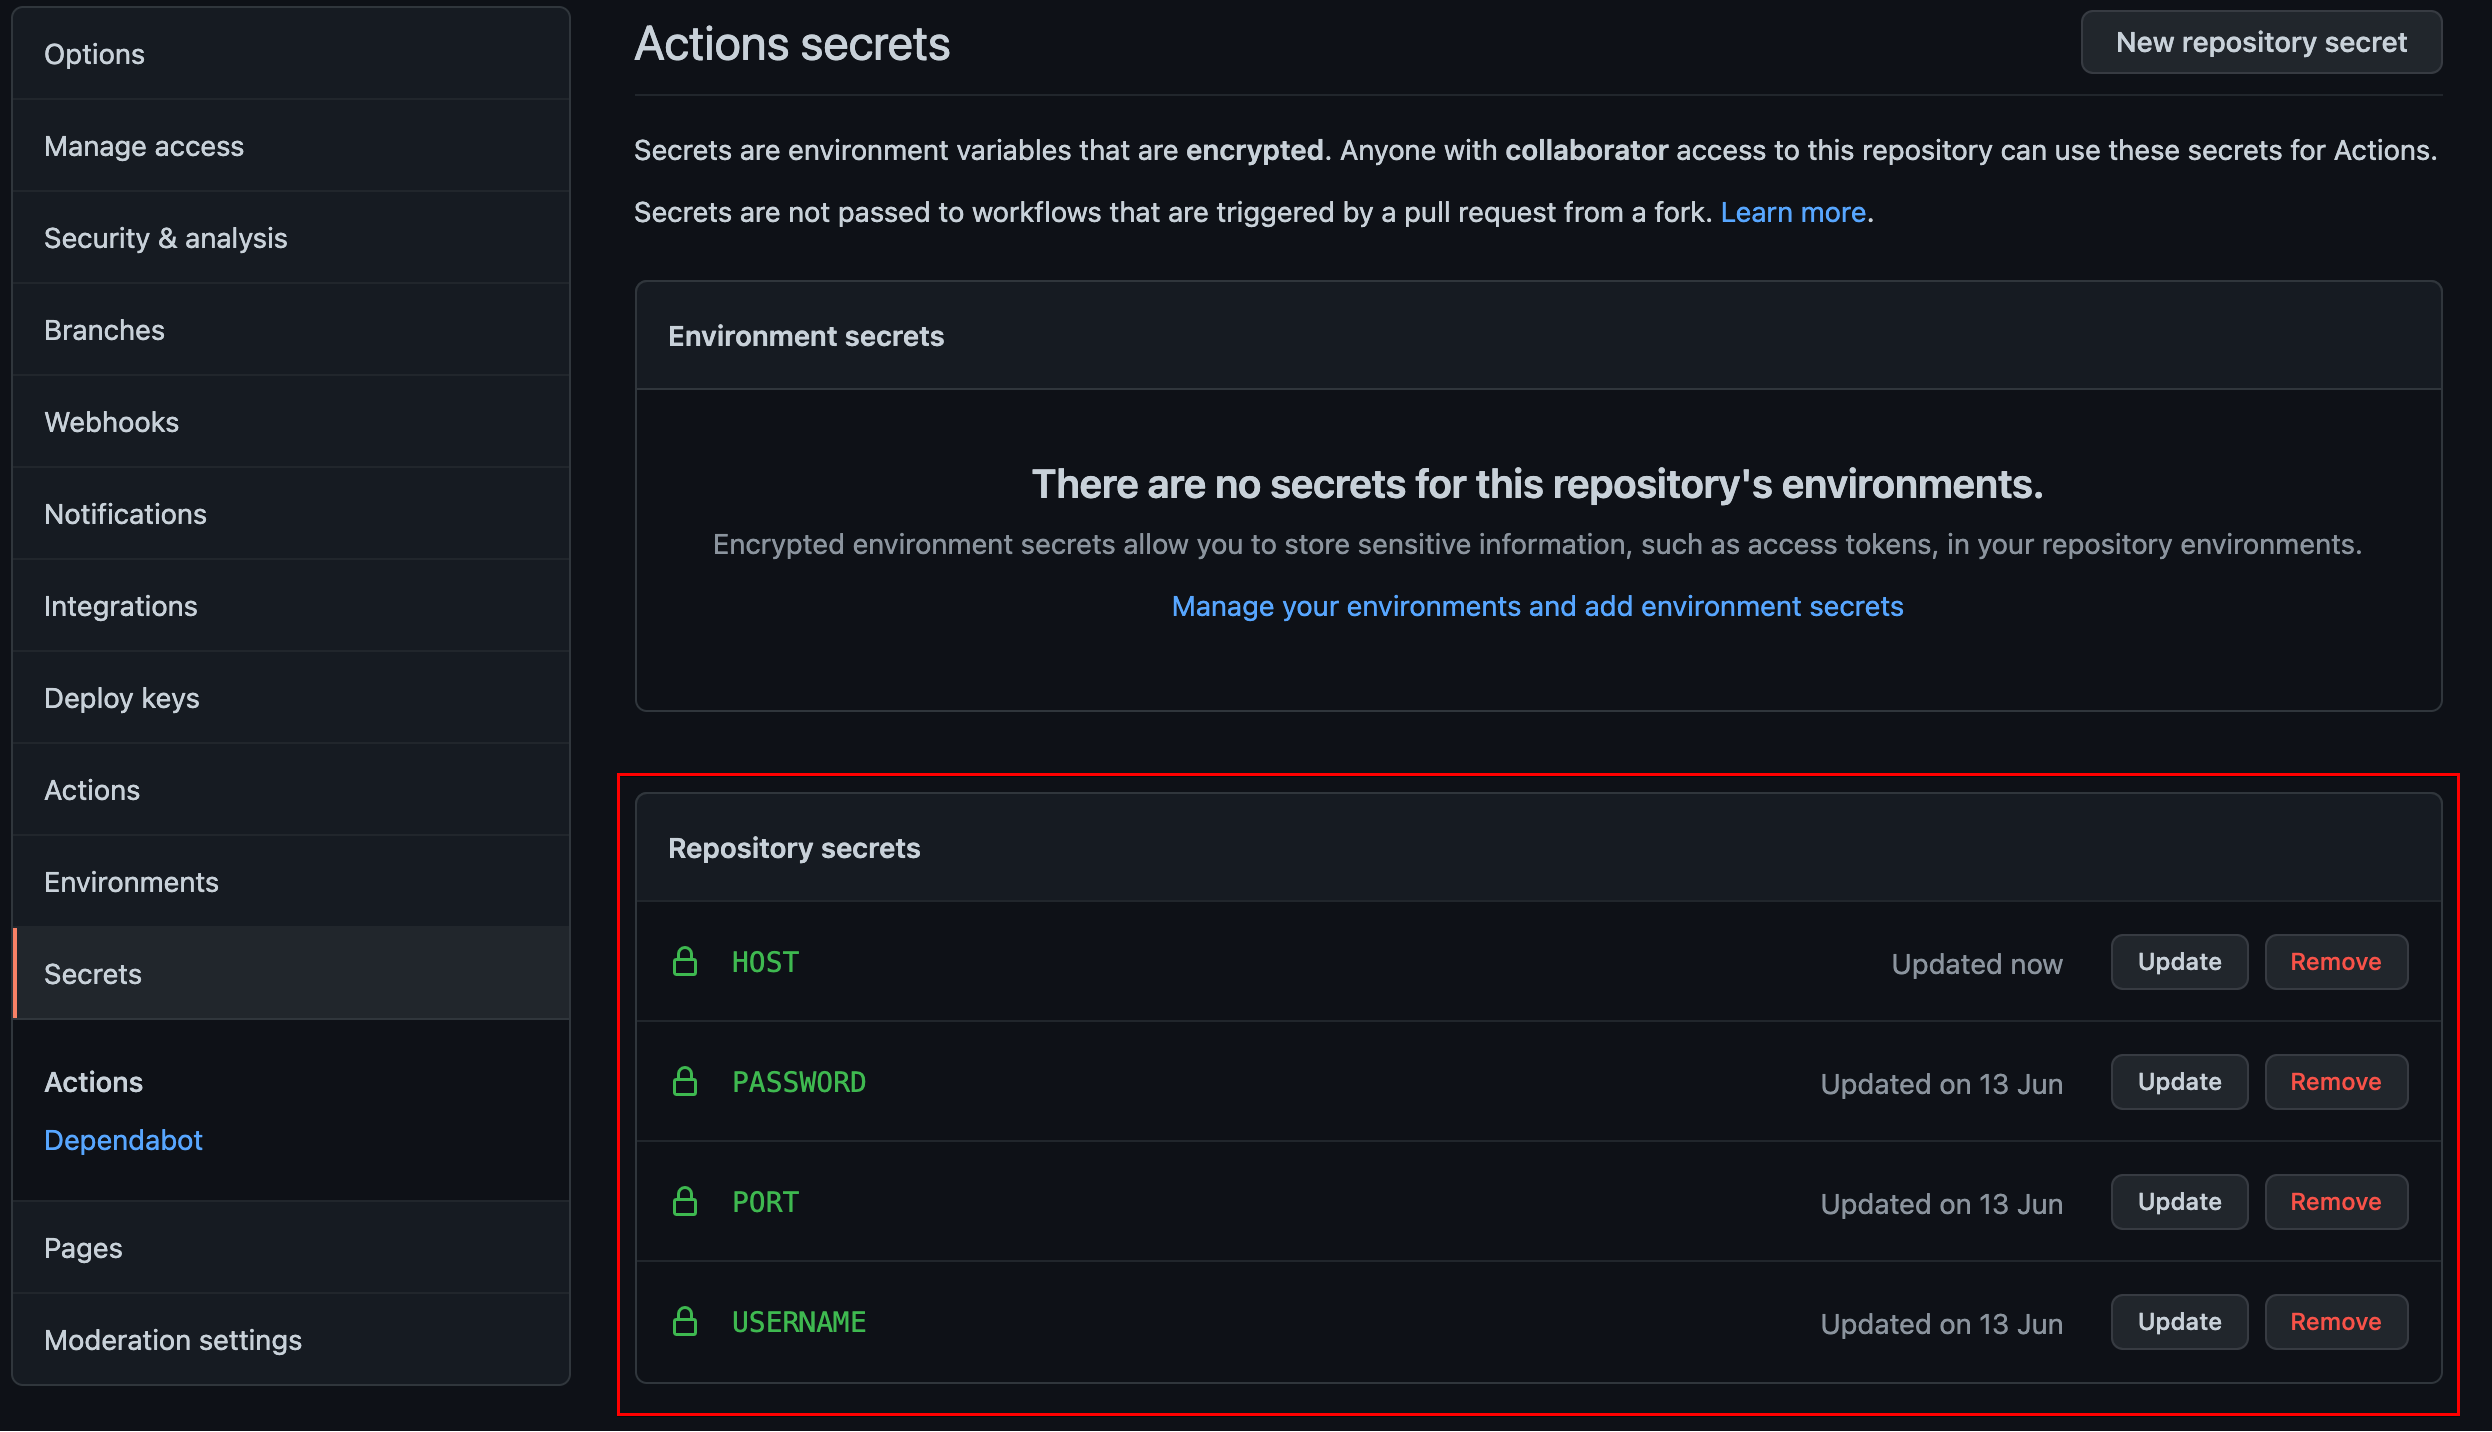This screenshot has width=2492, height=1432.
Task: Open the Options settings page
Action: tap(291, 54)
